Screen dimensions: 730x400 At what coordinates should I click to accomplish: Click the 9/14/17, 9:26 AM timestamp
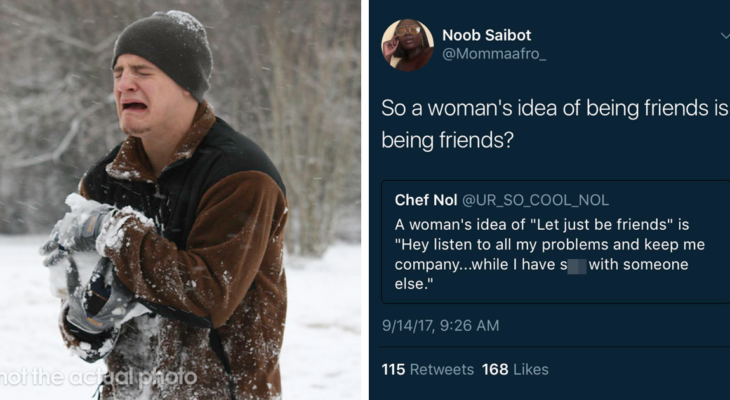click(x=440, y=325)
